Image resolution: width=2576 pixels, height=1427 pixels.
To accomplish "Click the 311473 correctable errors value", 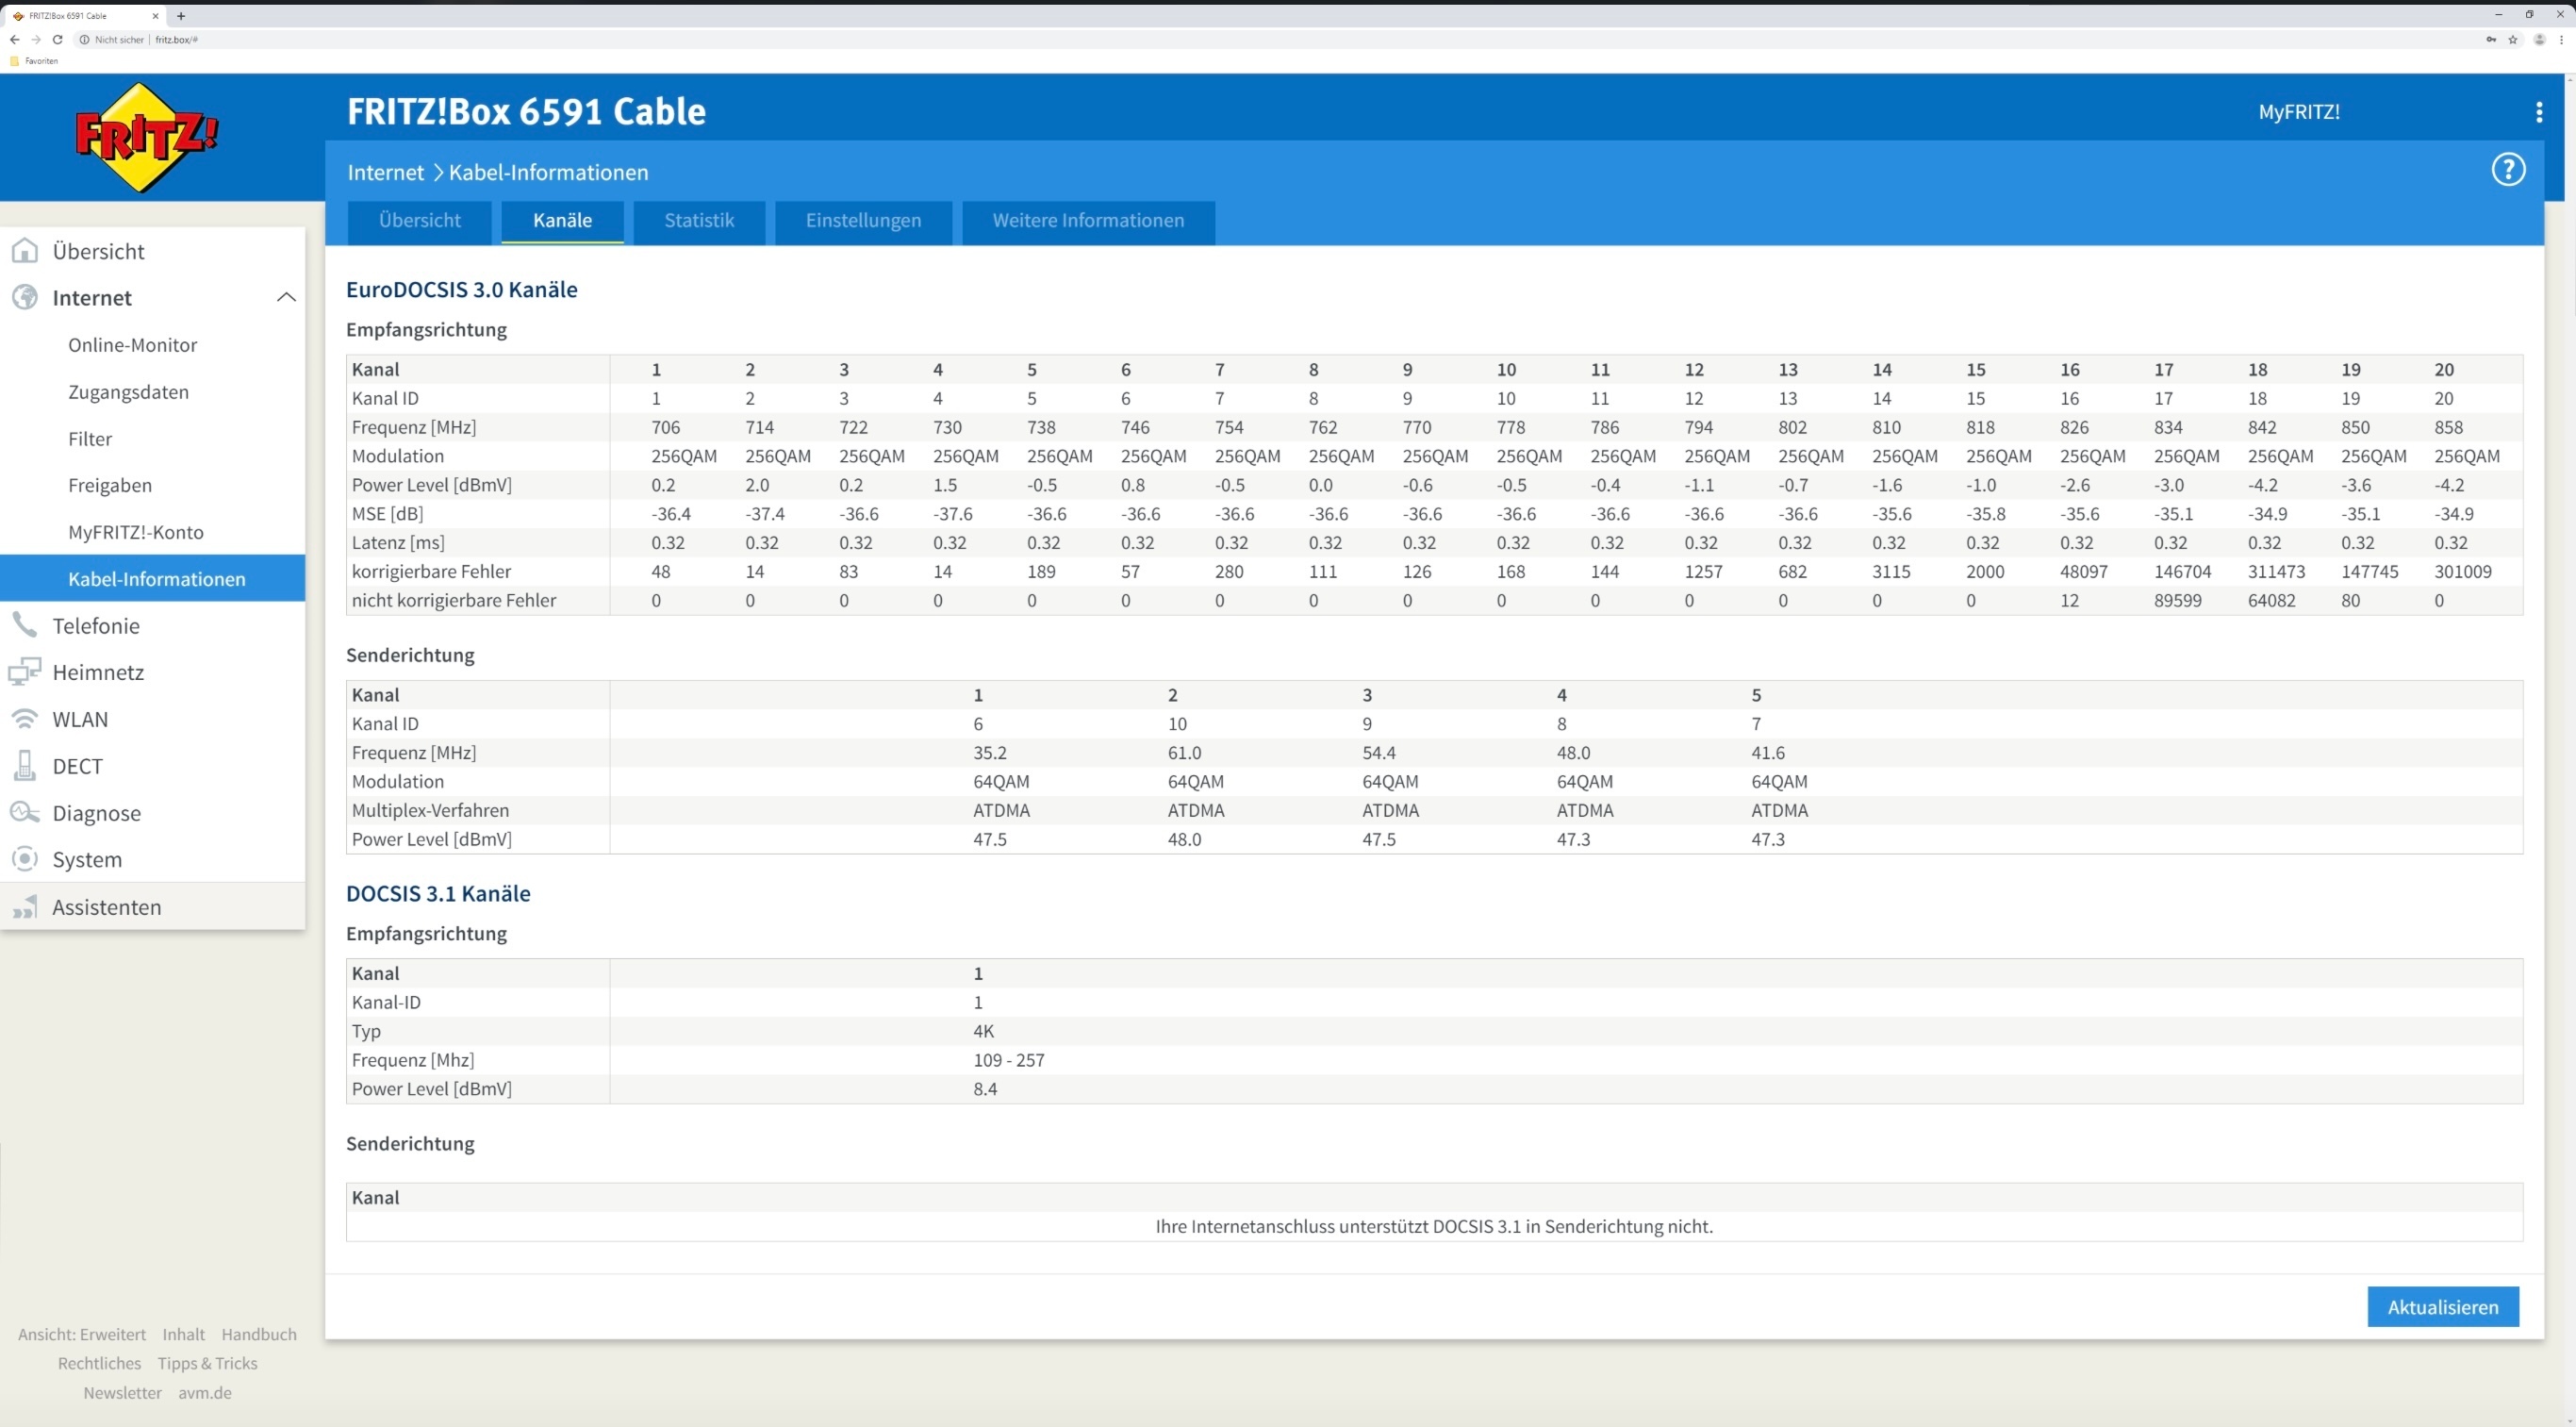I will (2276, 571).
